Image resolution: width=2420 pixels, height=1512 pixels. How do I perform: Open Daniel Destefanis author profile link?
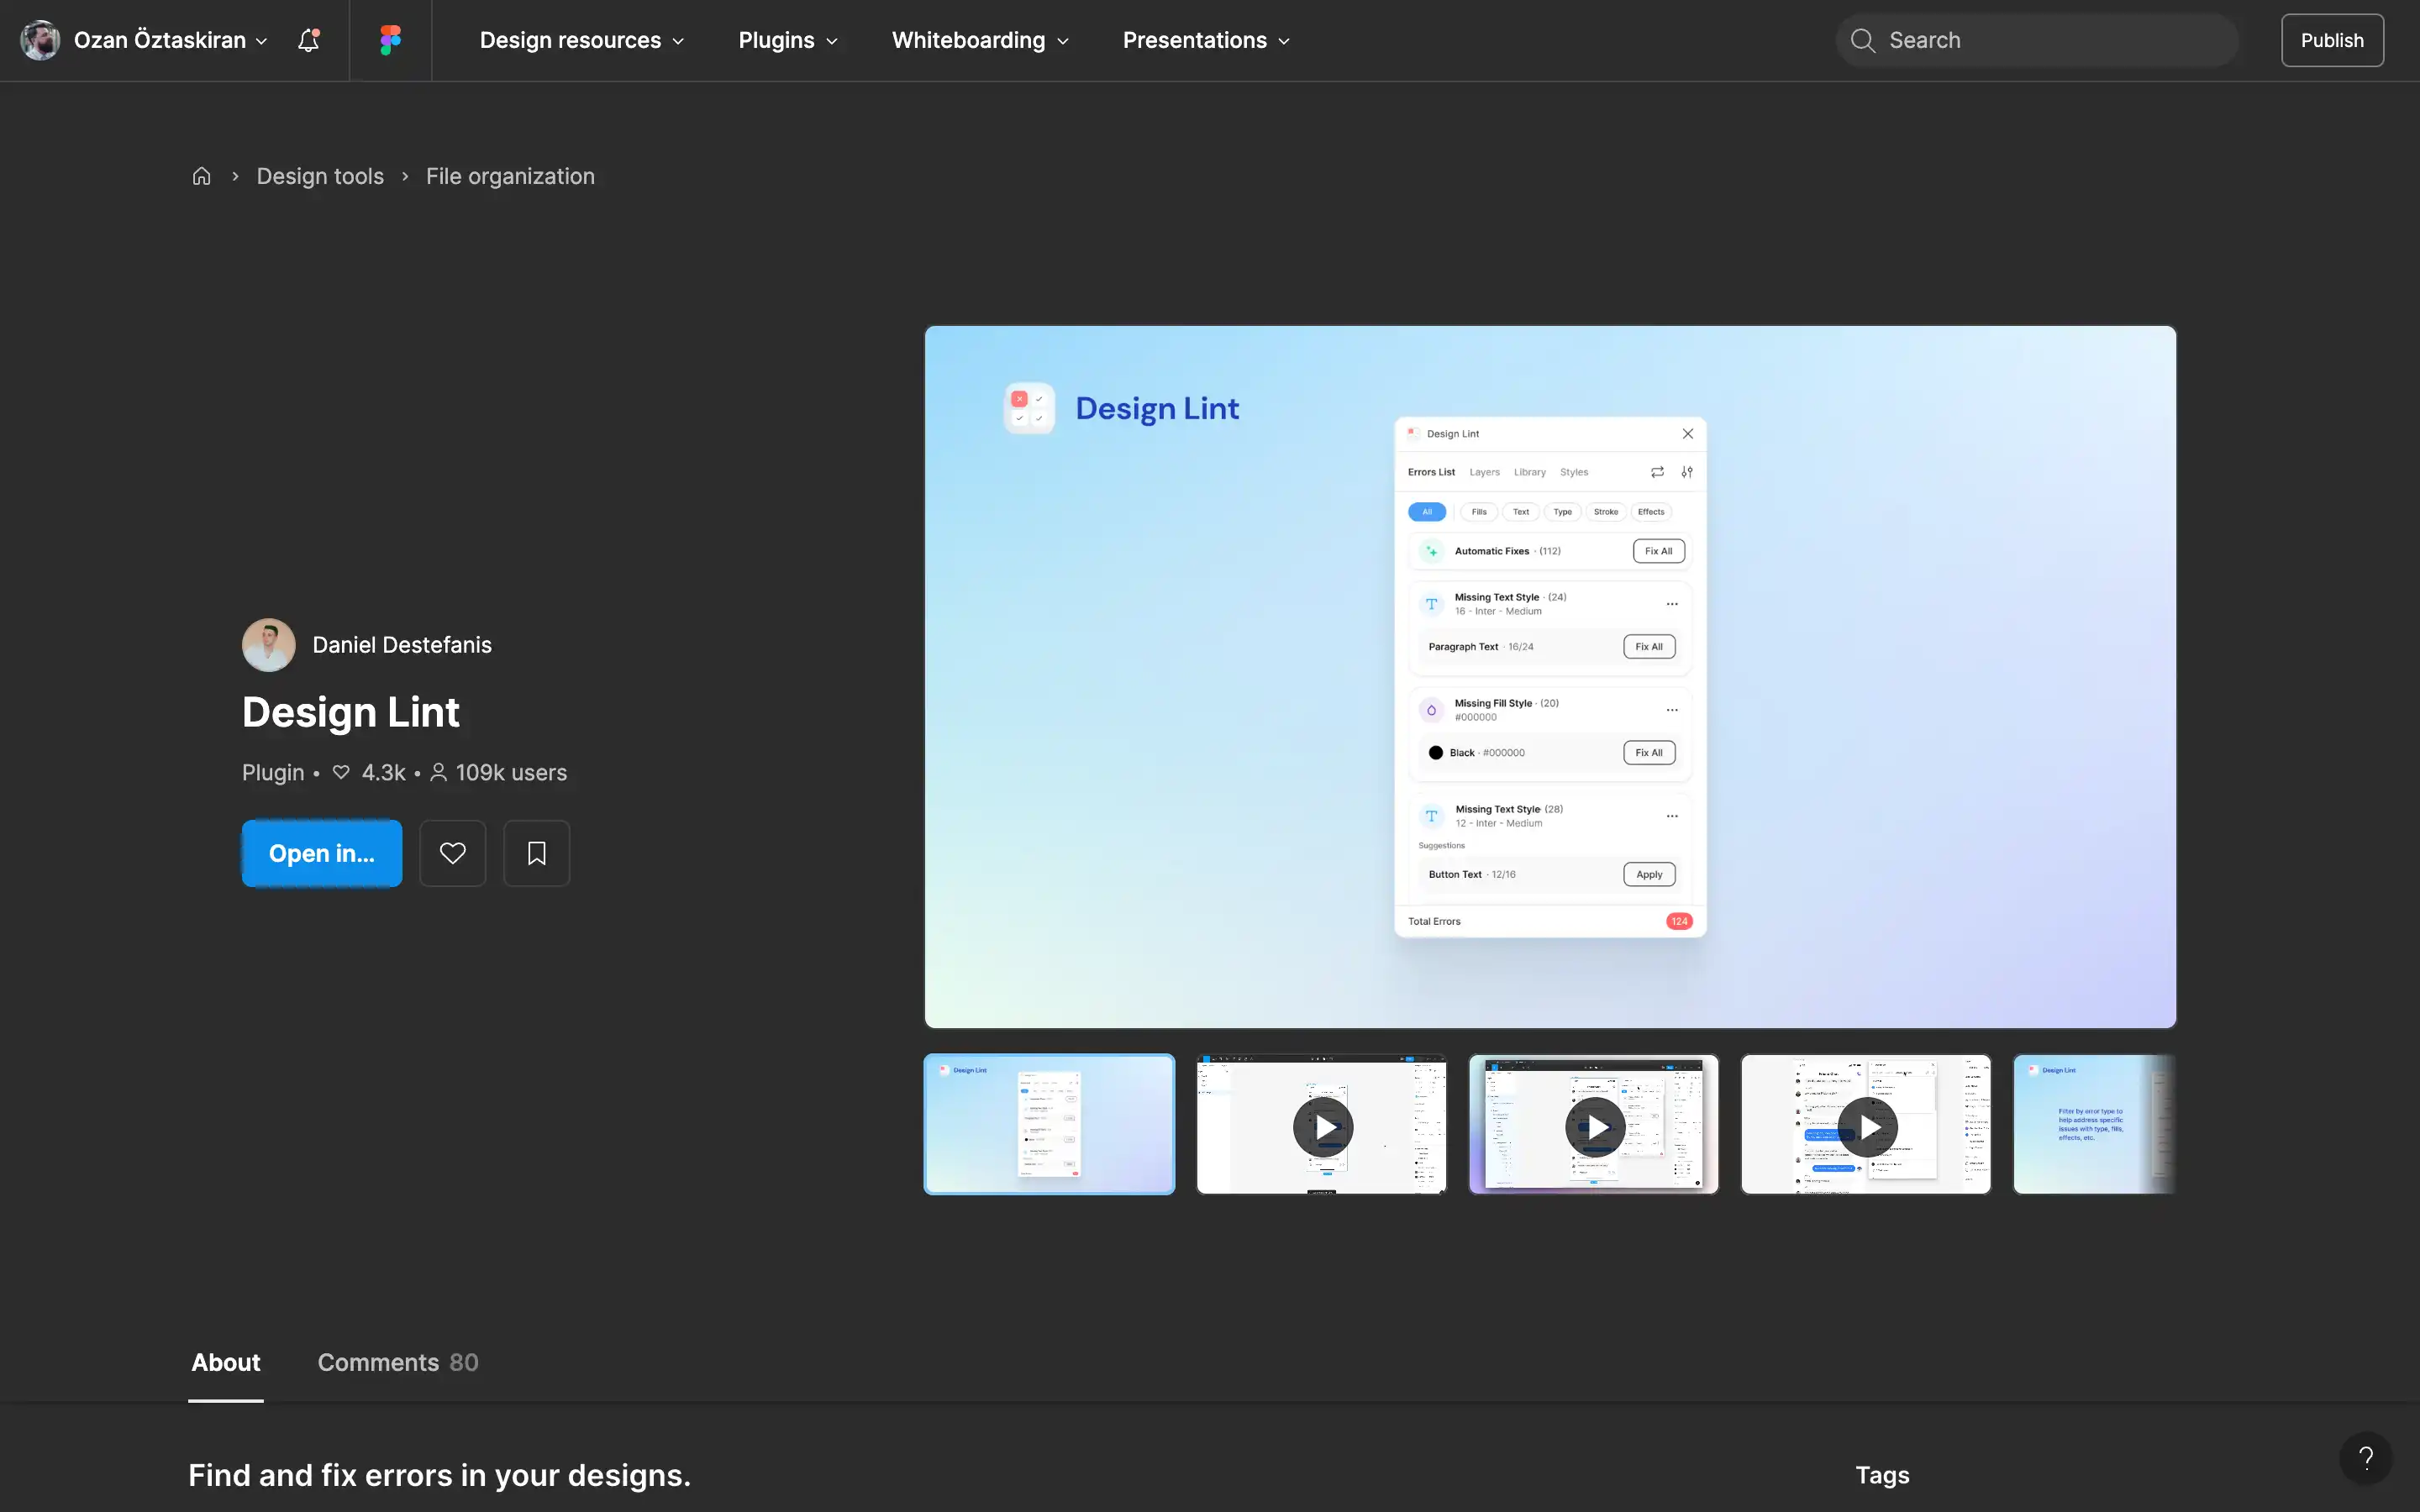click(x=402, y=645)
